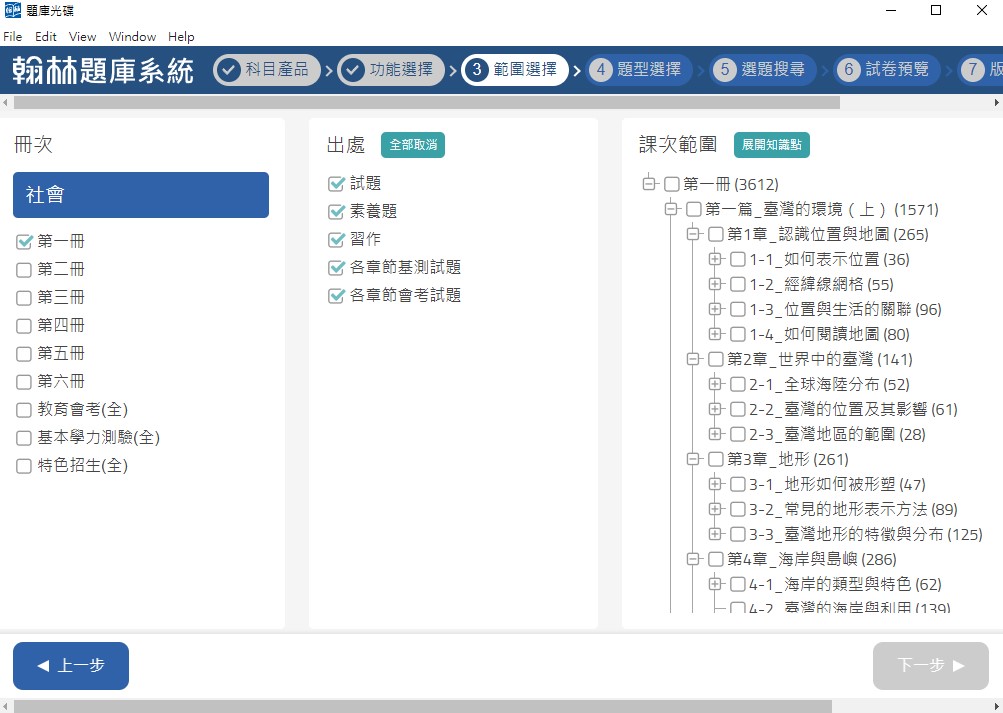This screenshot has height=713, width=1003.
Task: Click the 題庫光碟 app icon in title bar
Action: [12, 10]
